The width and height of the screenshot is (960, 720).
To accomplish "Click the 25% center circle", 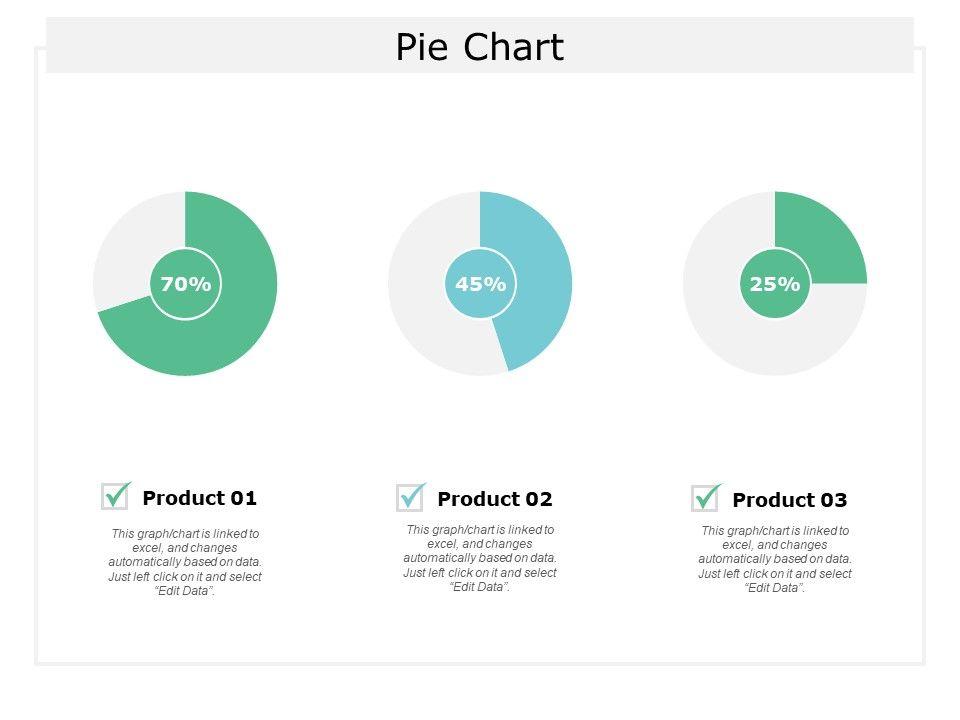I will point(775,284).
